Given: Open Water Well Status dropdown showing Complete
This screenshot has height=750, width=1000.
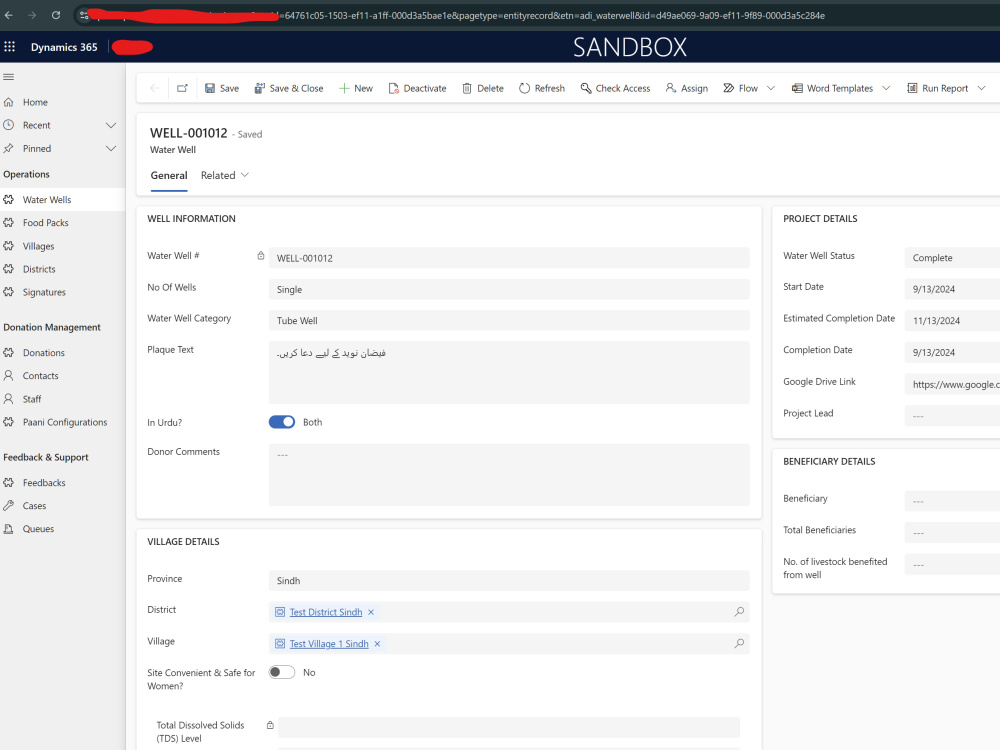Looking at the screenshot, I should coord(952,258).
